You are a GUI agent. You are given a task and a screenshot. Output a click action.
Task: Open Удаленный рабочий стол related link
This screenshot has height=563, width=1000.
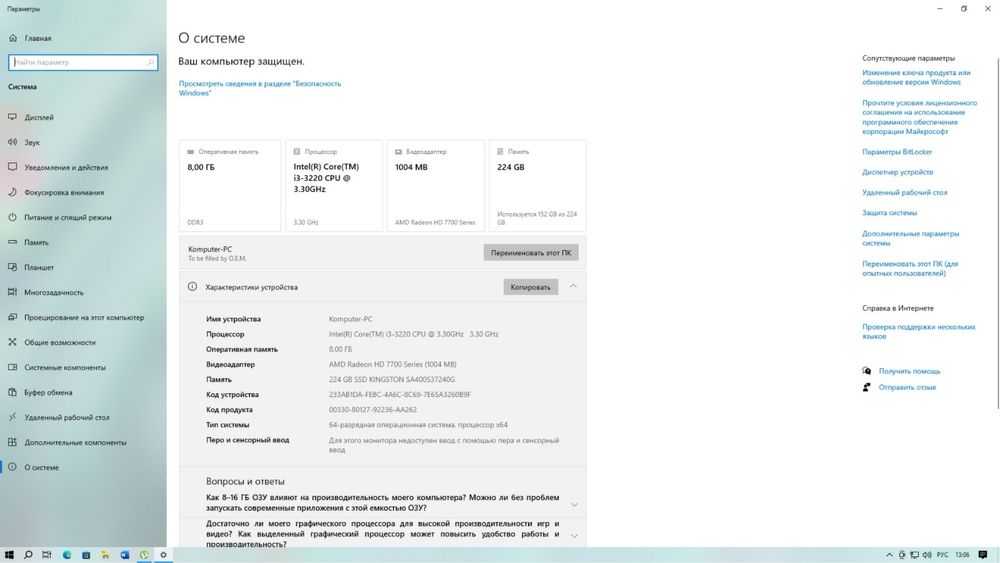[904, 193]
